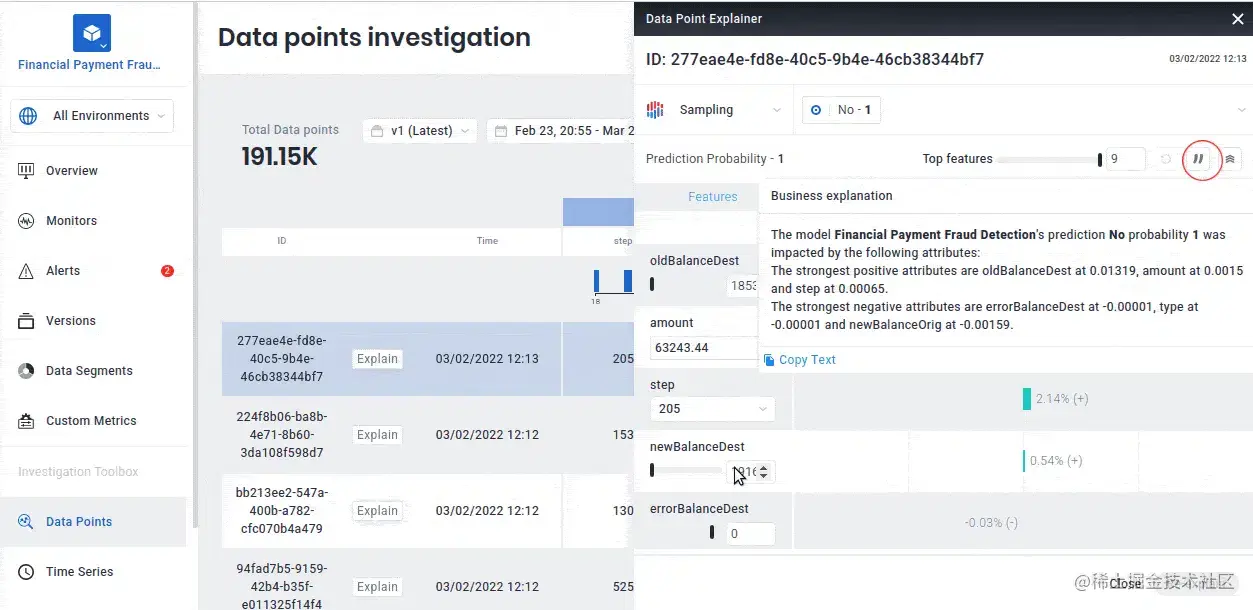1253x610 pixels.
Task: Open the prediction class No - 1 selector
Action: (x=841, y=110)
